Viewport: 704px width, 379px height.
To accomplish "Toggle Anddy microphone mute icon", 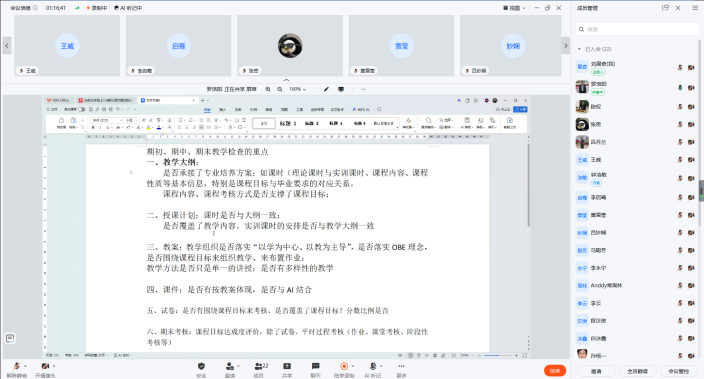I will coord(680,286).
